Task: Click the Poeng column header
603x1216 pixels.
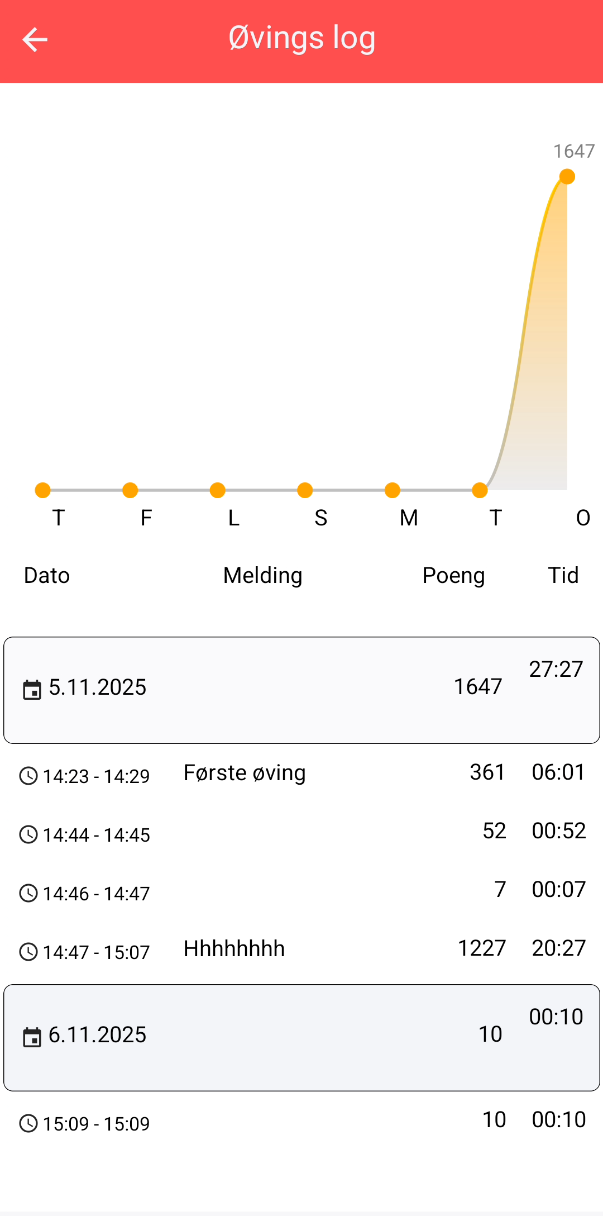Action: [x=453, y=576]
